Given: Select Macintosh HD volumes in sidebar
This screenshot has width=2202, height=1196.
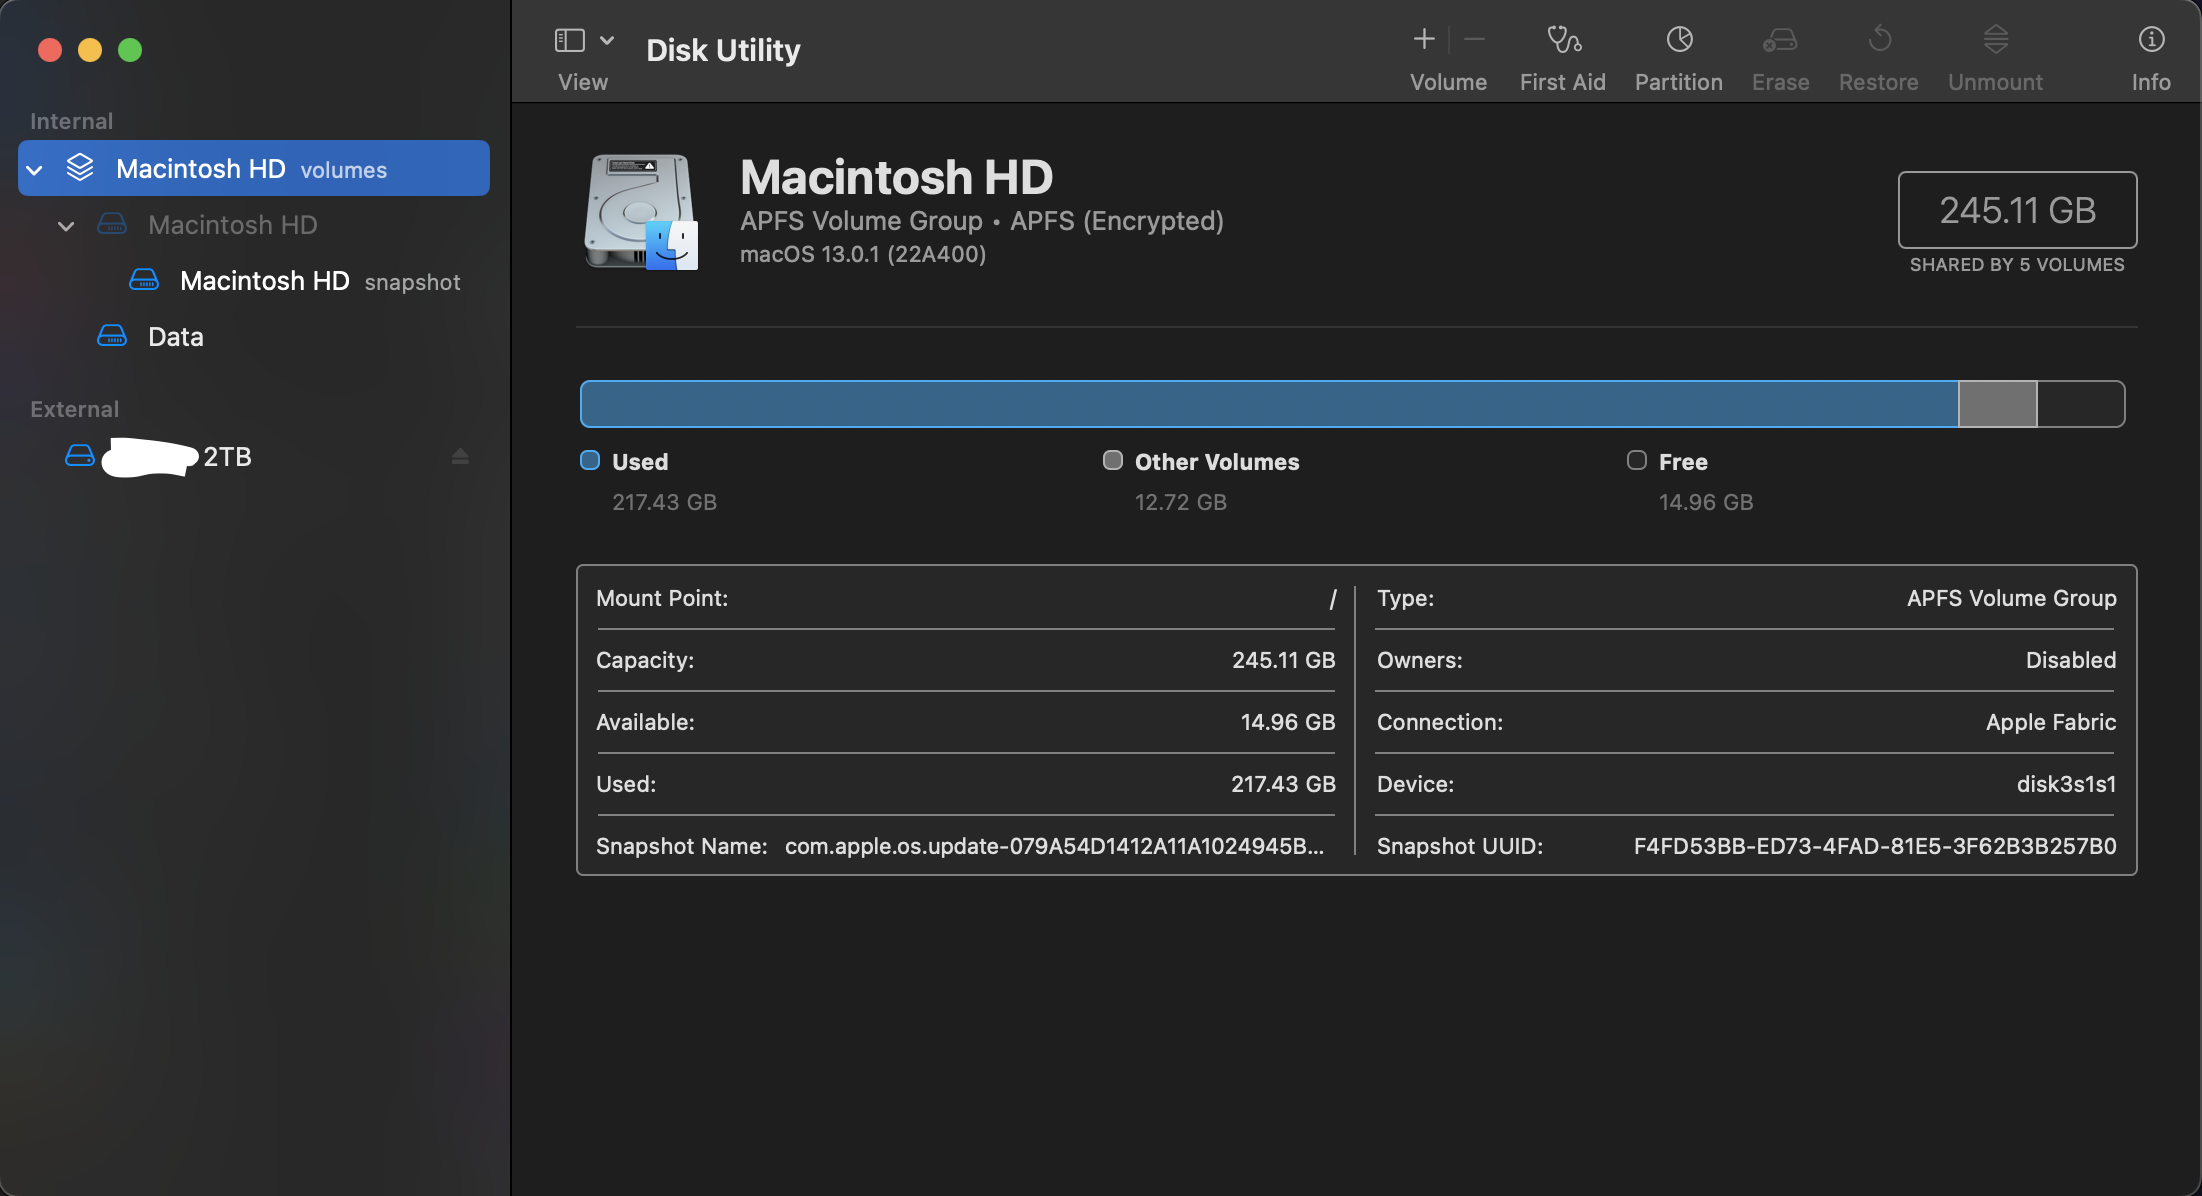Looking at the screenshot, I should click(254, 168).
